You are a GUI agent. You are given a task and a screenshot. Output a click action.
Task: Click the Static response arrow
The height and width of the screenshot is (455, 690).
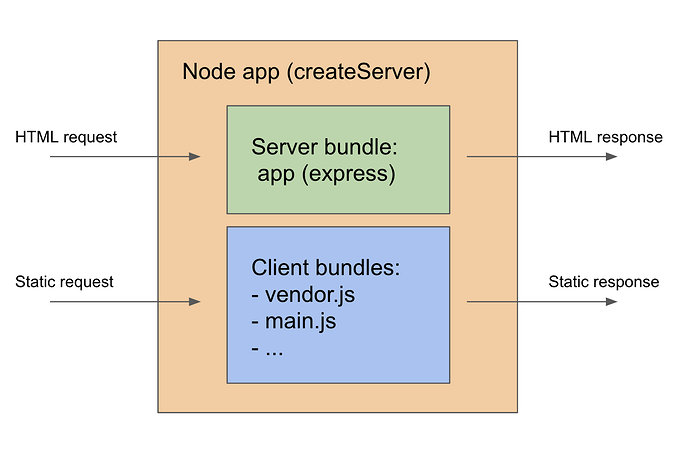[540, 301]
